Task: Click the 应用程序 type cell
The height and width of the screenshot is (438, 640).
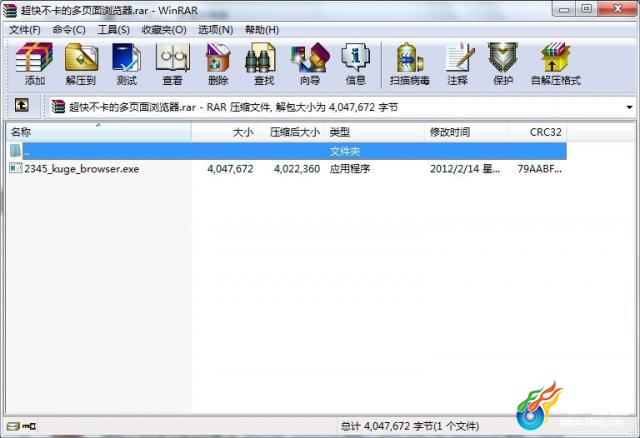Action: coord(350,169)
